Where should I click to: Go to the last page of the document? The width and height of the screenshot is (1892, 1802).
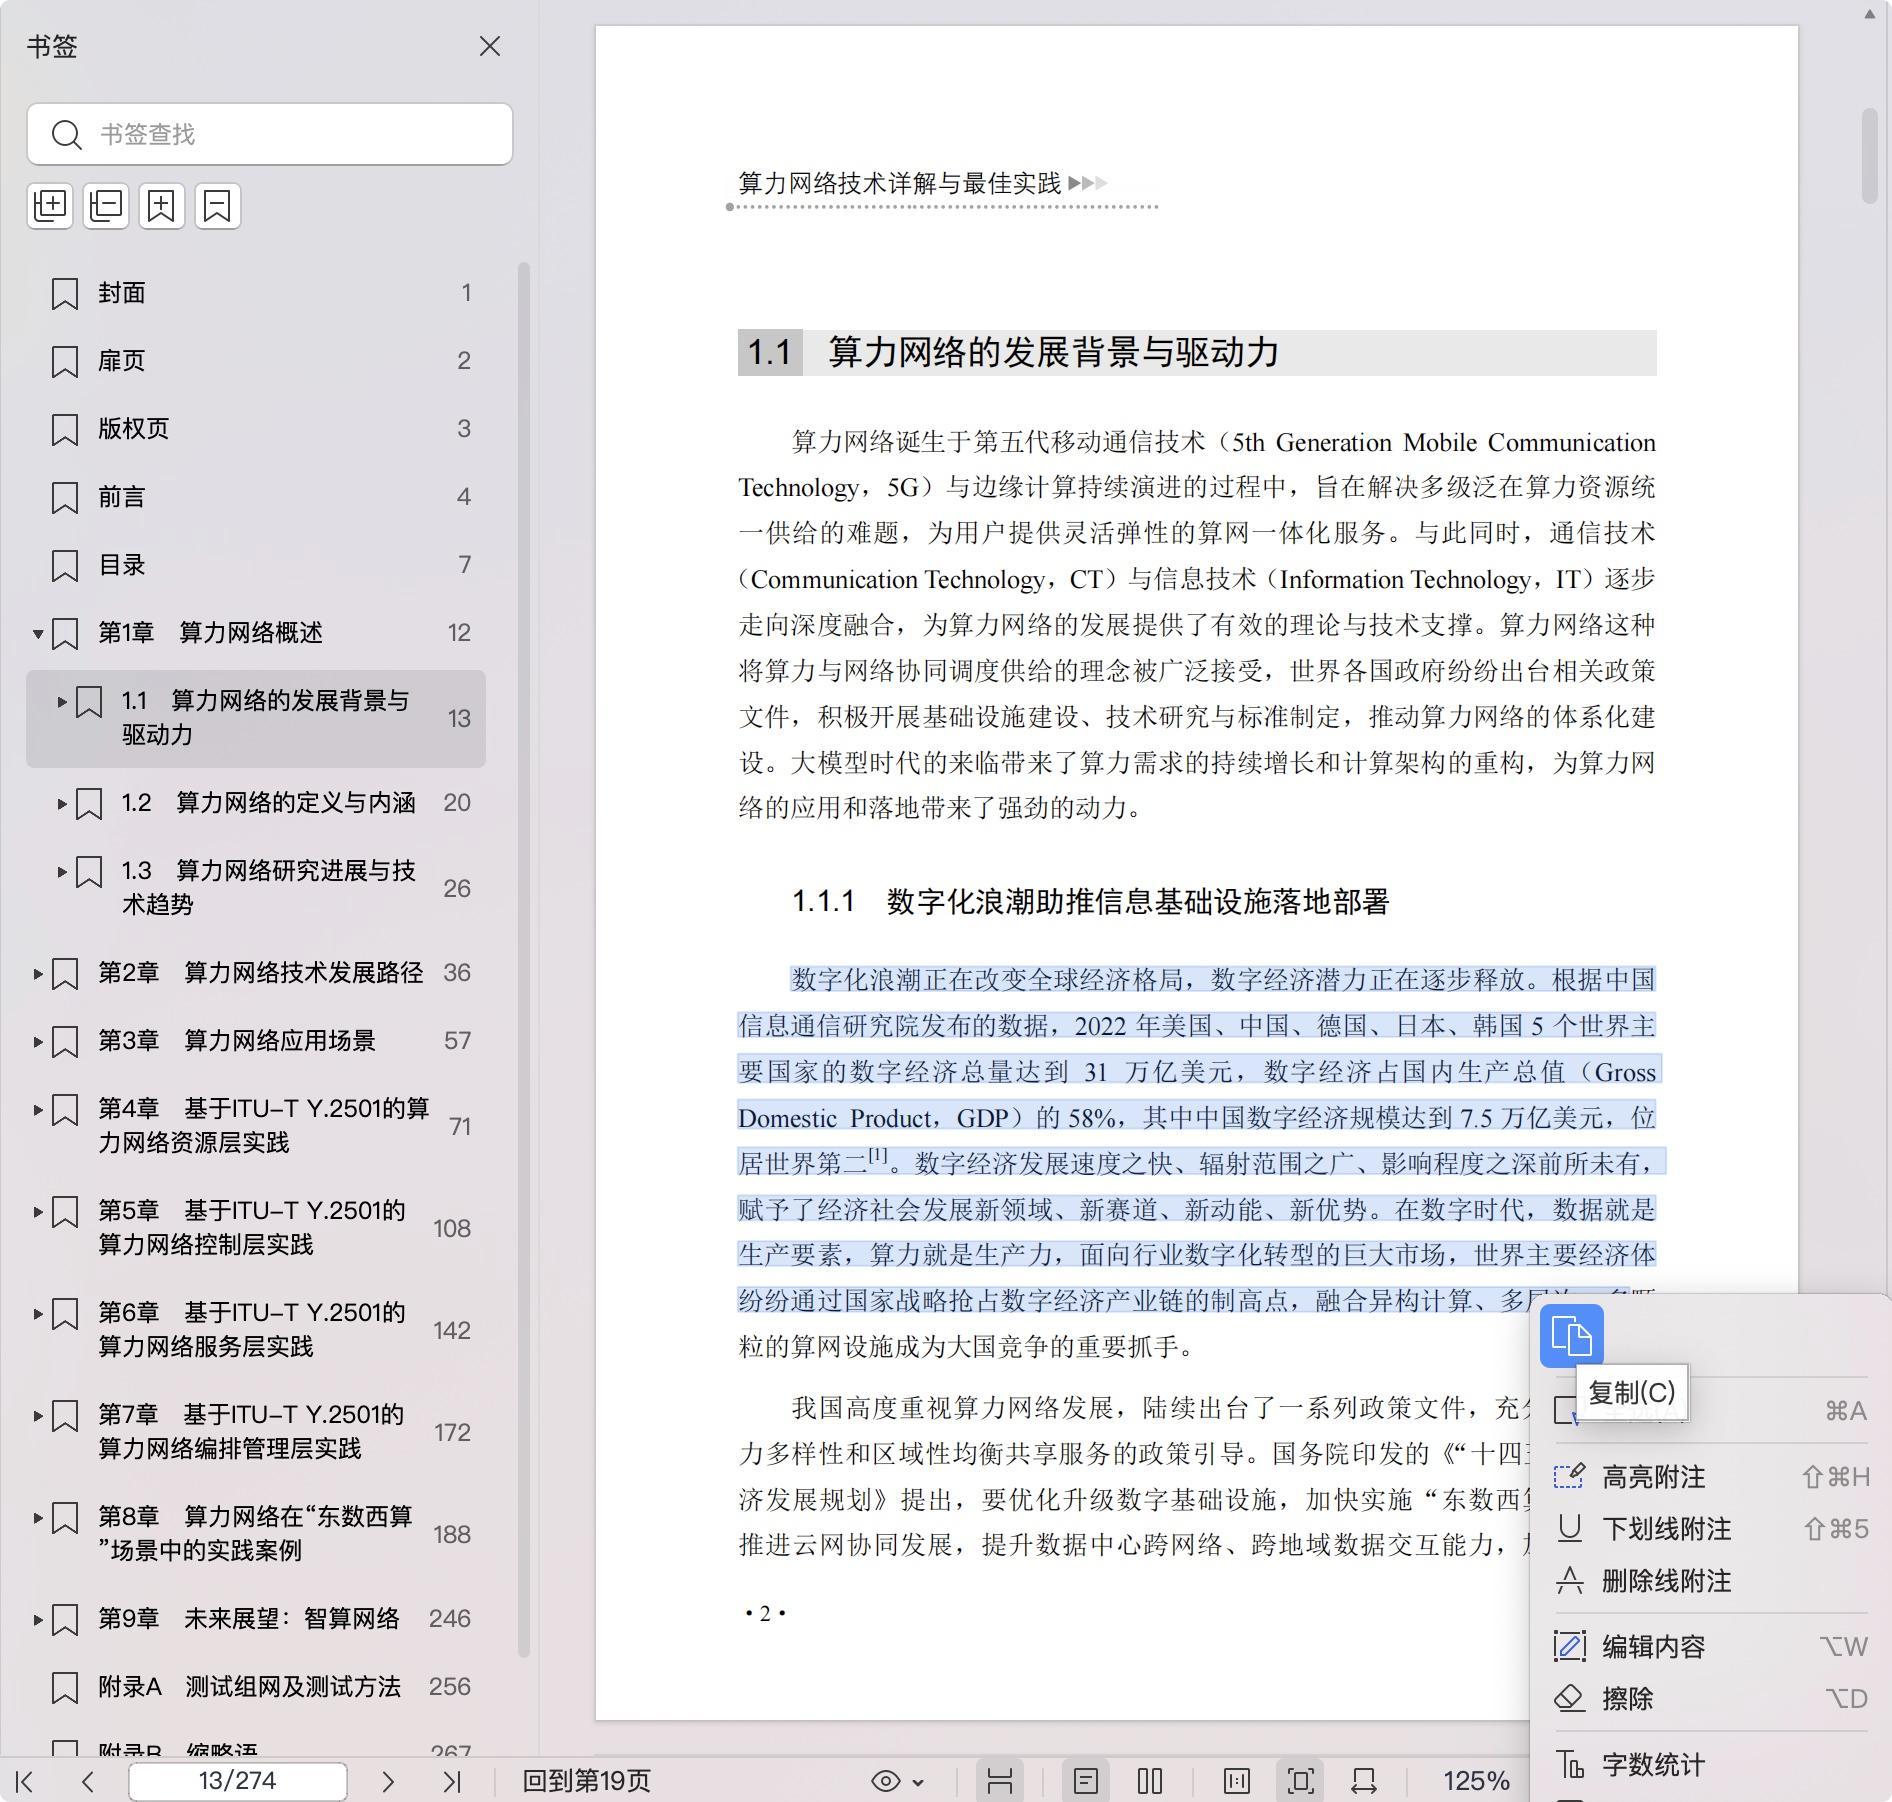point(452,1781)
